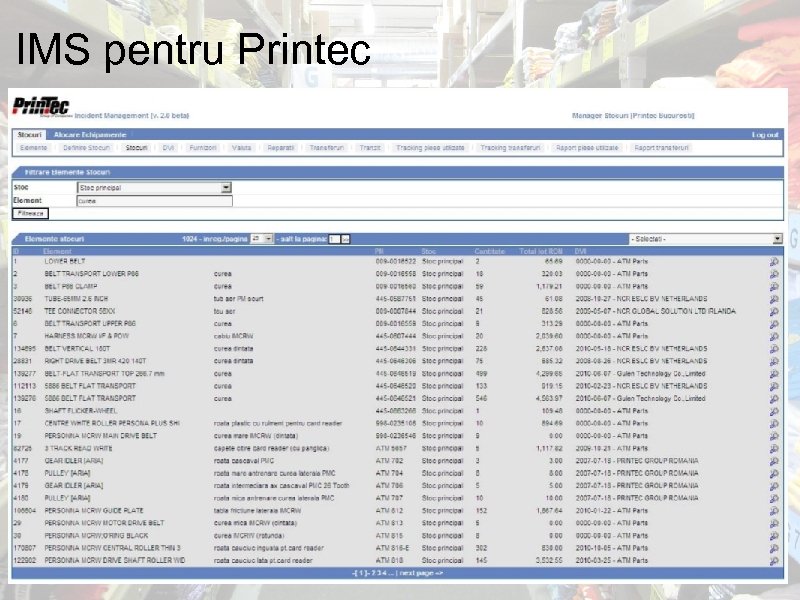
Task: Open magnifier for PERSONNA MCRW MOTOR DRIVE BELT
Action: (774, 524)
